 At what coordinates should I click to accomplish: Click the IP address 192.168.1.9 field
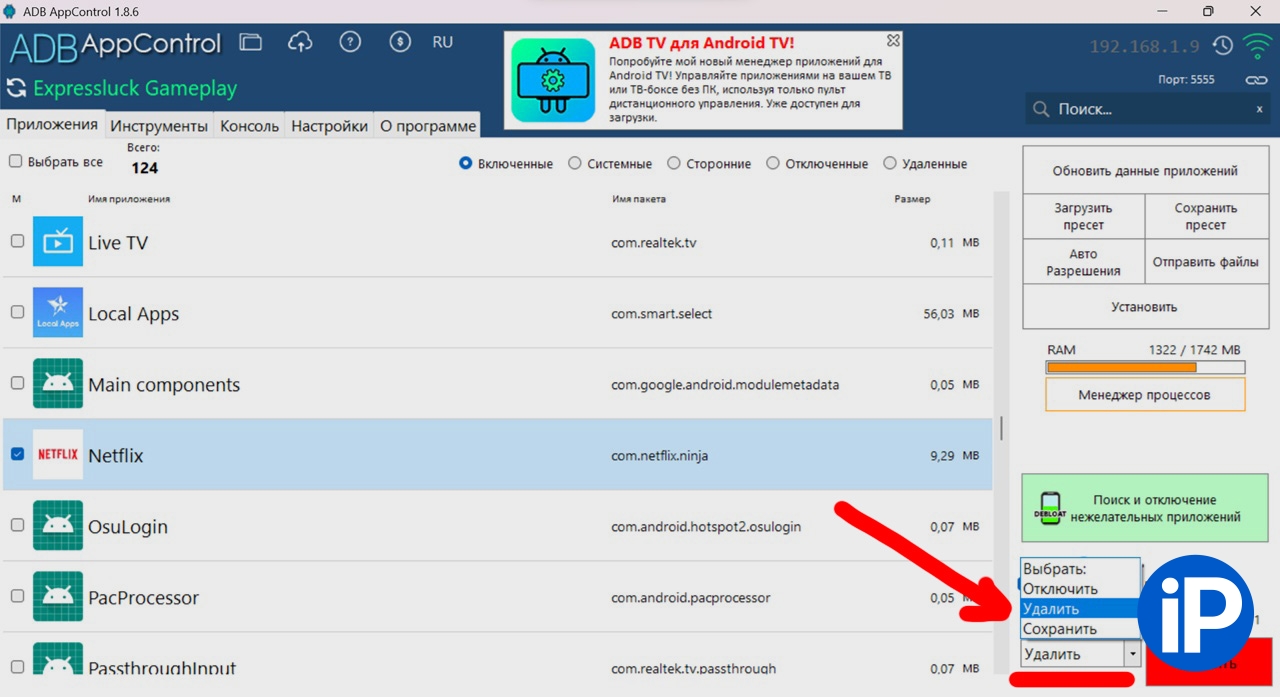(1144, 47)
